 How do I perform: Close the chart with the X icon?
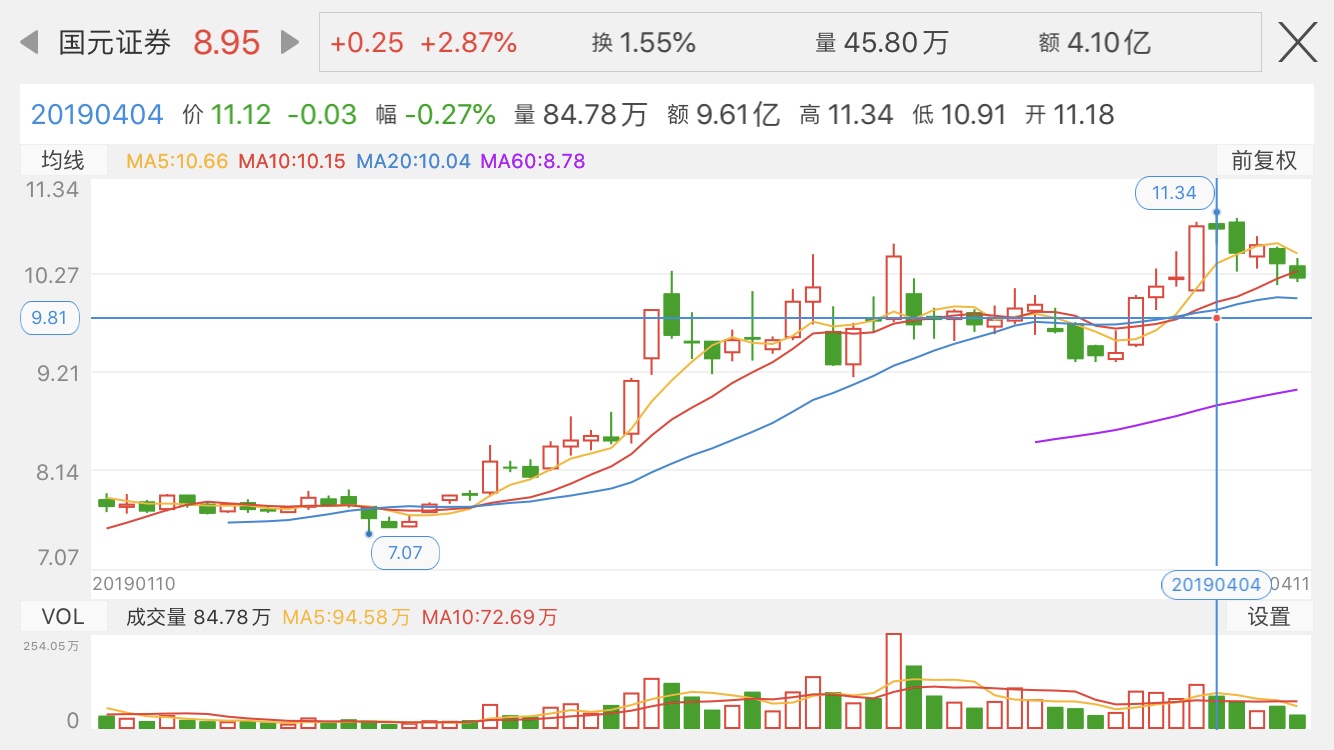1298,42
